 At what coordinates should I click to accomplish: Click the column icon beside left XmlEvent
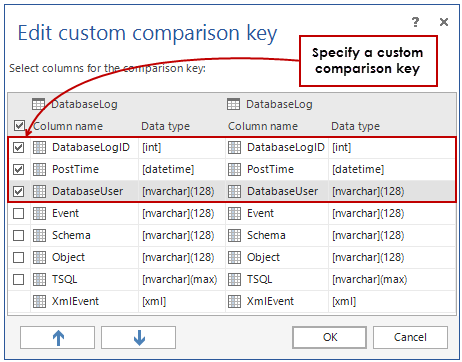39,301
